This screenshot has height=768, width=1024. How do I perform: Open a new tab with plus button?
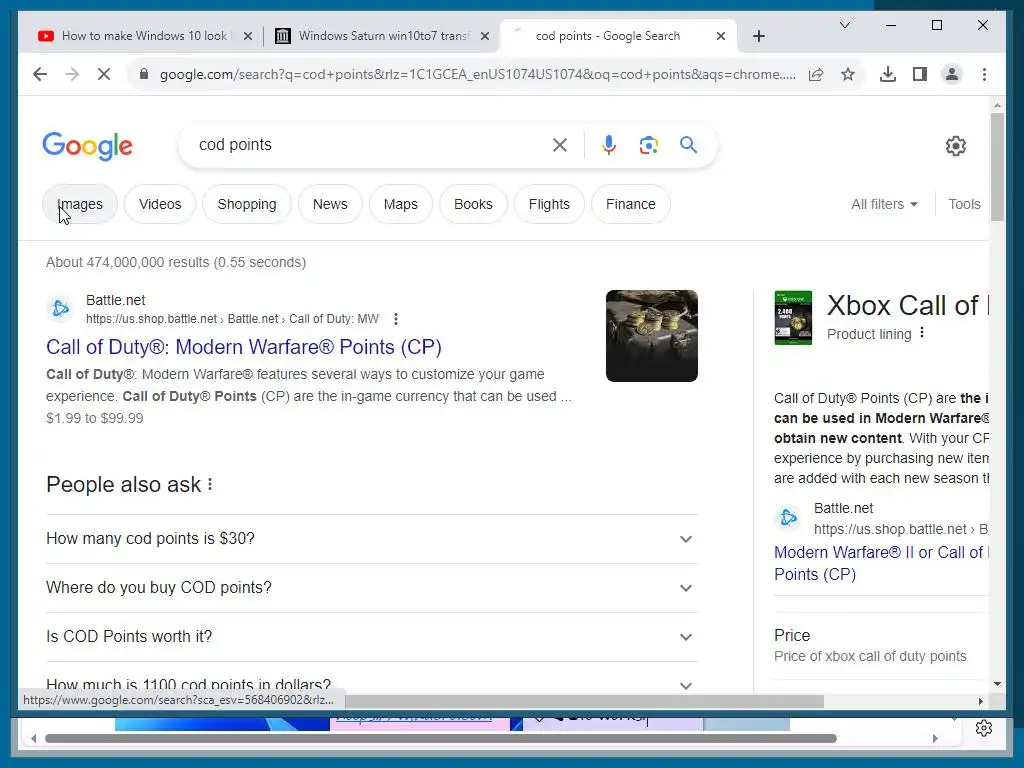click(758, 36)
